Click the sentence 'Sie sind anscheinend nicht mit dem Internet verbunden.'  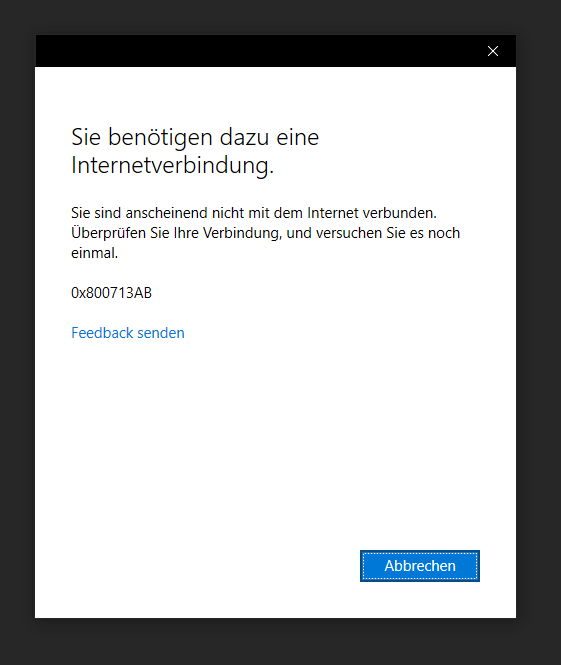point(254,213)
